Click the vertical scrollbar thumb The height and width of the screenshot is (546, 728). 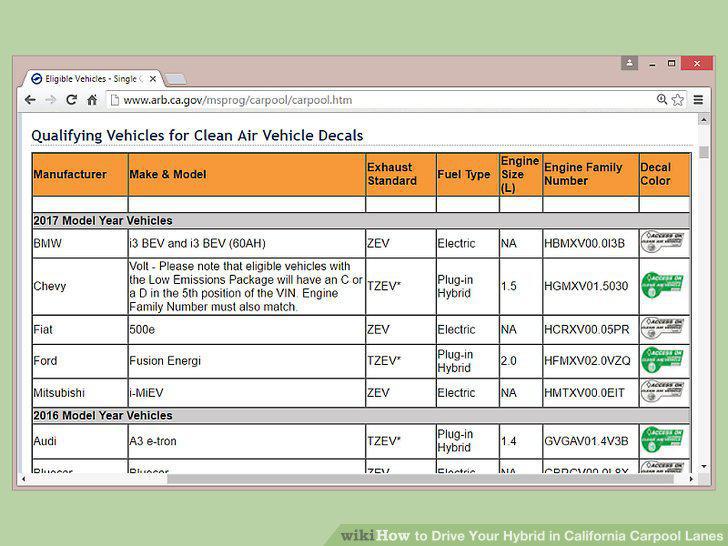(704, 152)
